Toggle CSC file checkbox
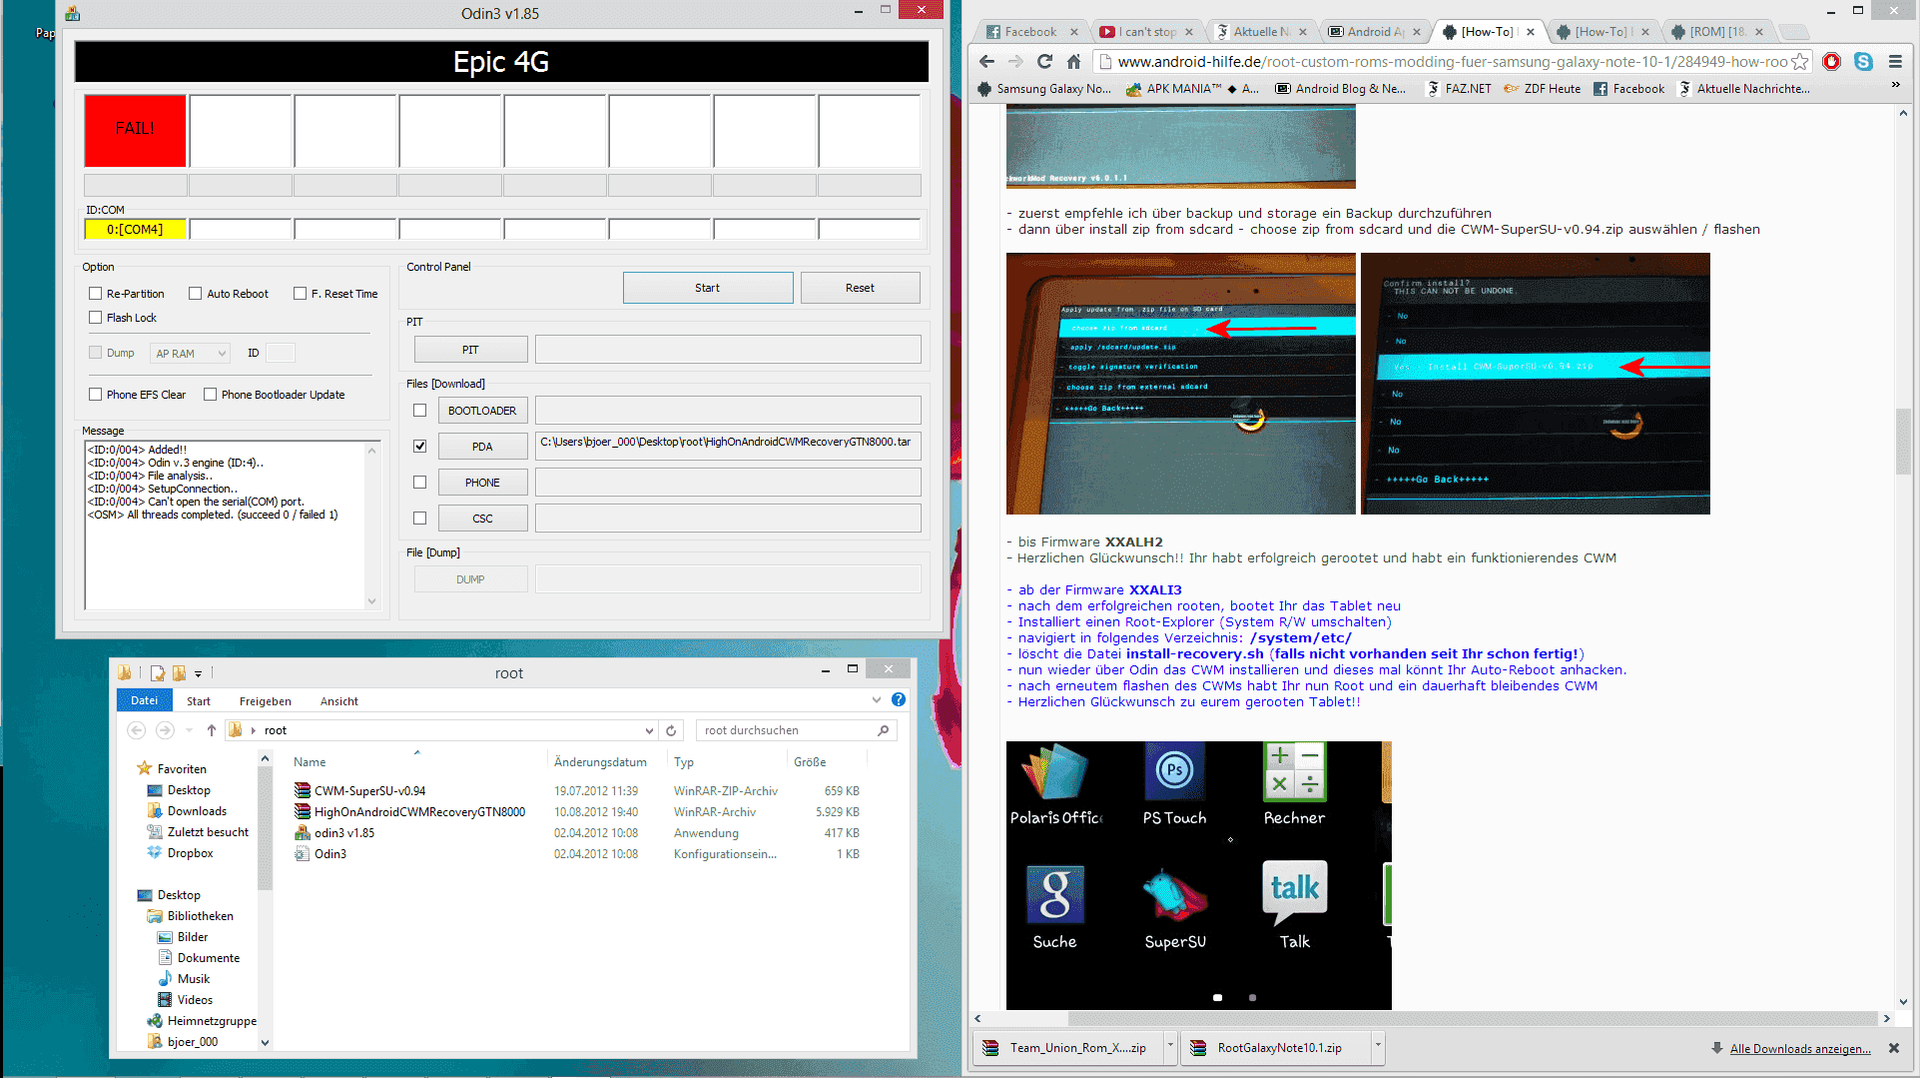 (x=420, y=519)
